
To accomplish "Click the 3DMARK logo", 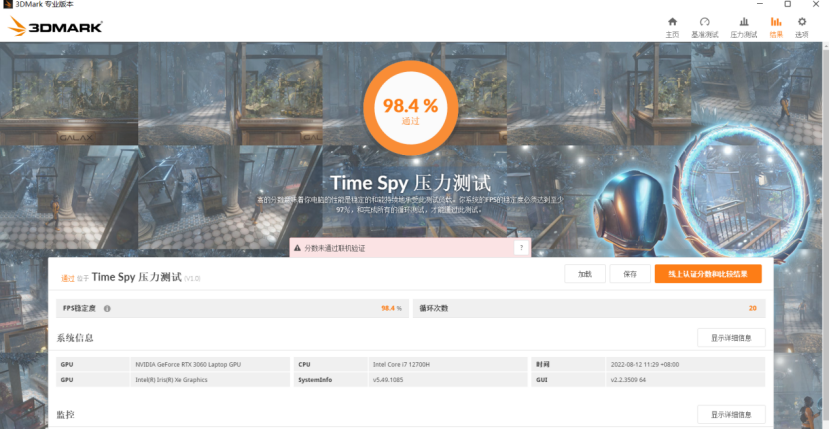I will click(56, 26).
